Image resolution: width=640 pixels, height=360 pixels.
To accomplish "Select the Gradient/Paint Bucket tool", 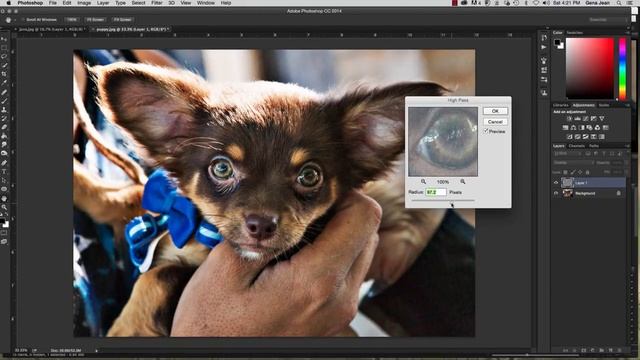I will point(4,136).
